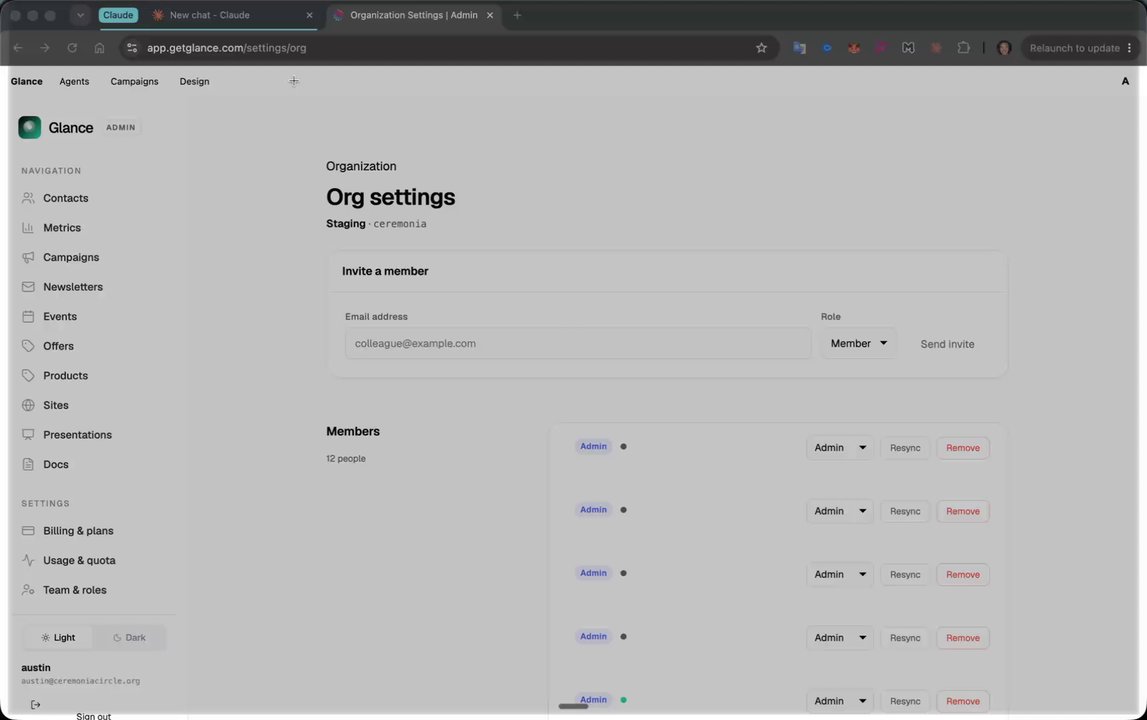1147x720 pixels.
Task: Open Contacts via its people icon
Action: 28,198
